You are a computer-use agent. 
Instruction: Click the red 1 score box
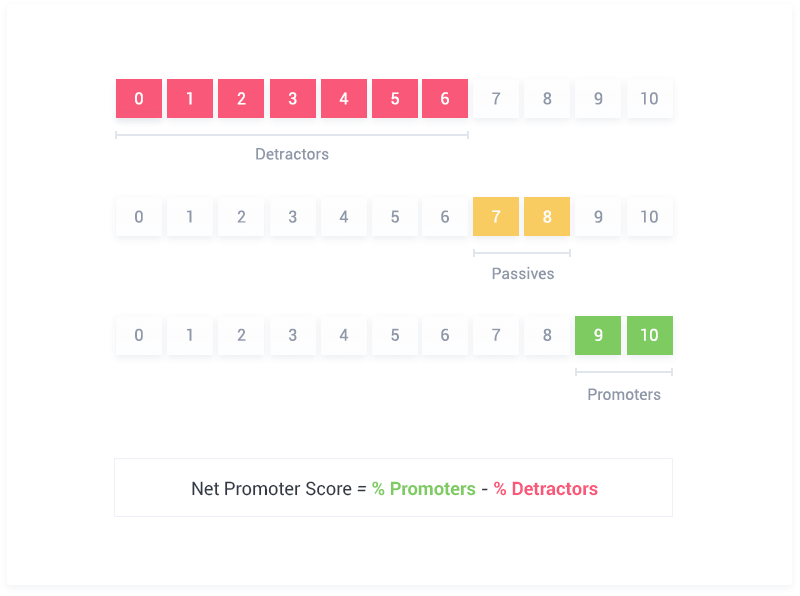190,98
